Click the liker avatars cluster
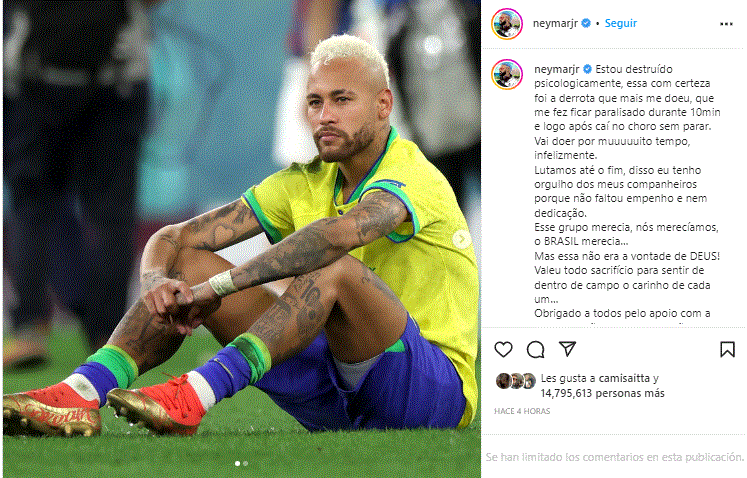 (516, 381)
